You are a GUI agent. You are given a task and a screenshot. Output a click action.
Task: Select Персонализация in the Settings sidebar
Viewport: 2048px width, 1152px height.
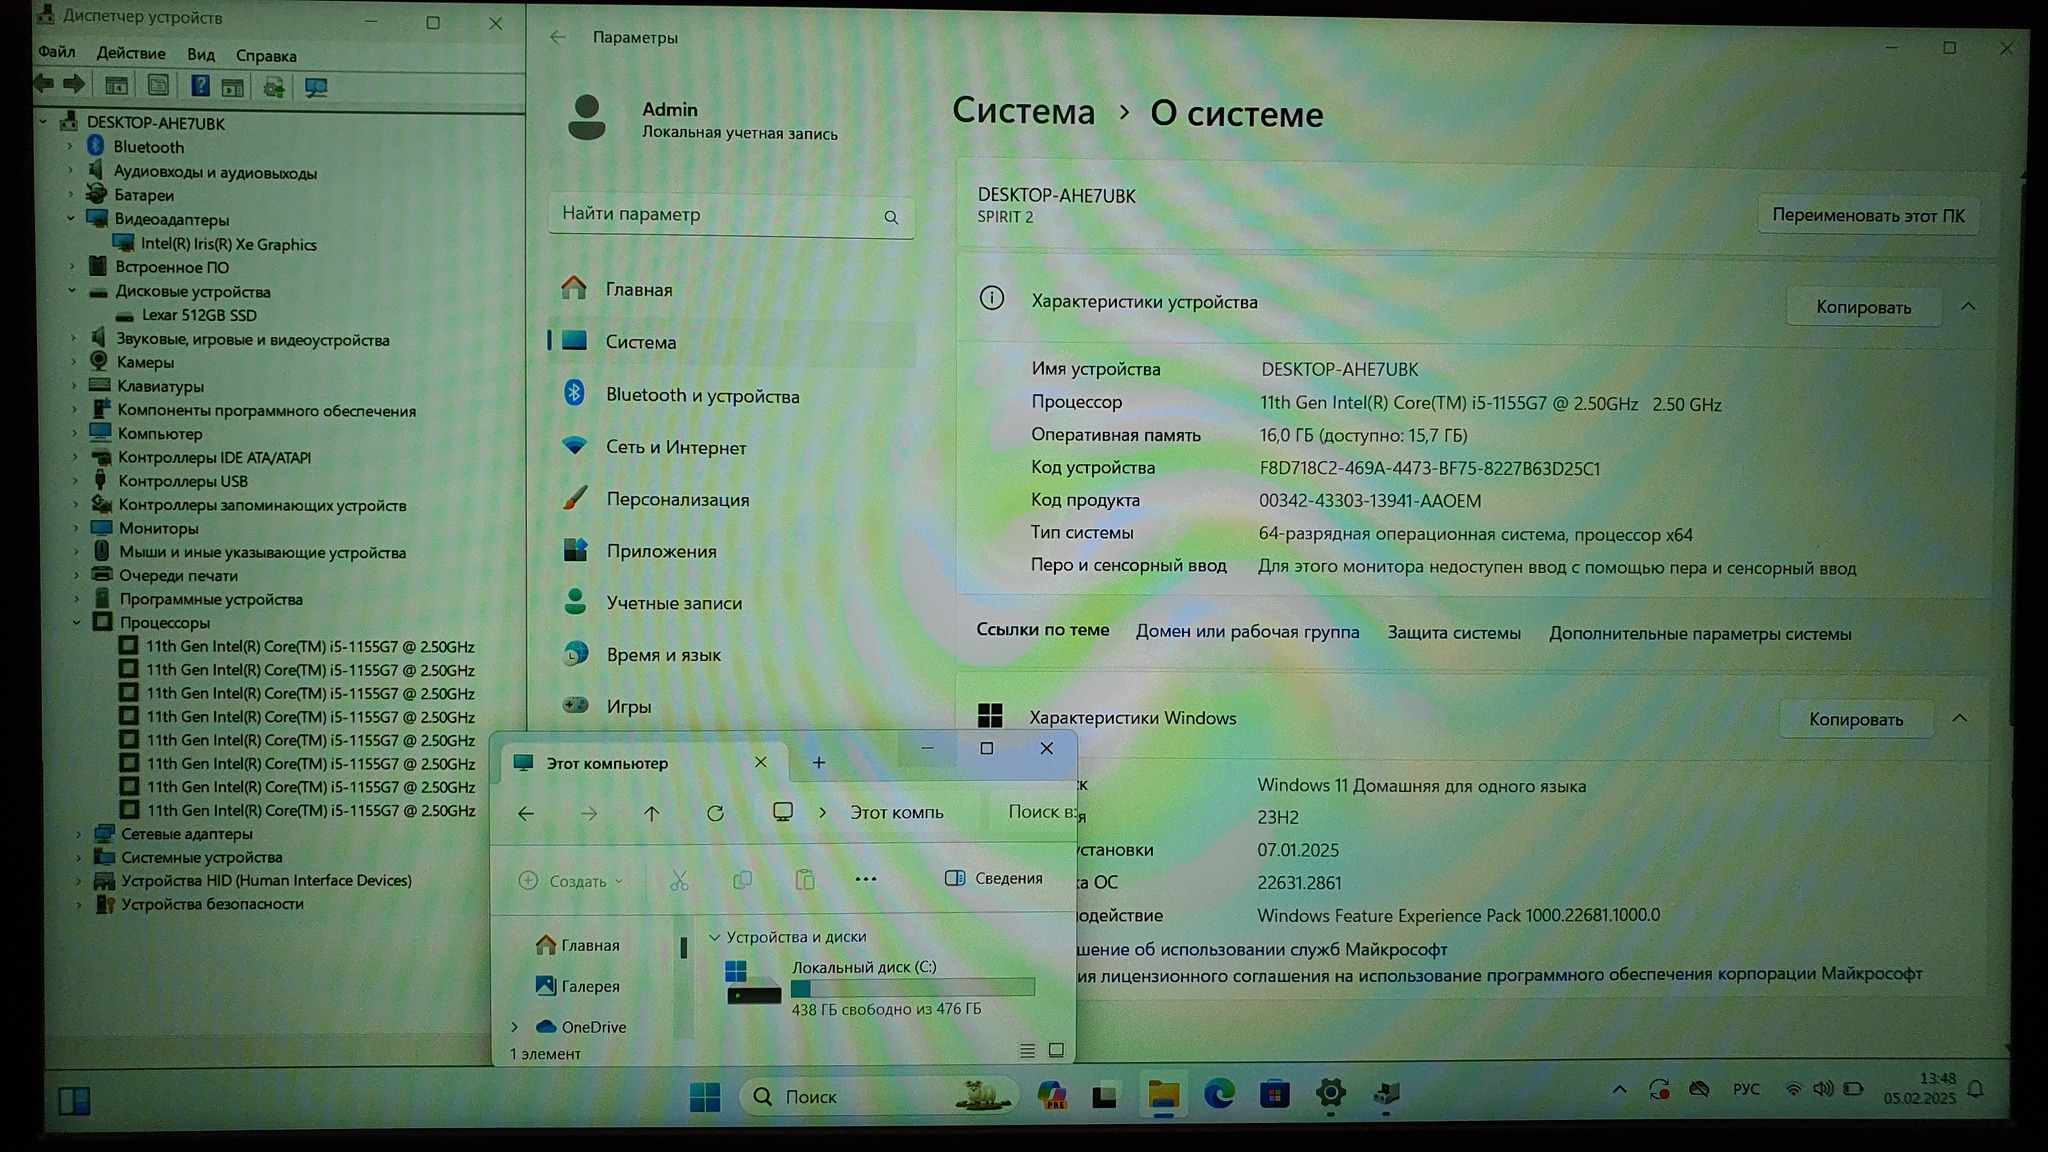coord(677,499)
